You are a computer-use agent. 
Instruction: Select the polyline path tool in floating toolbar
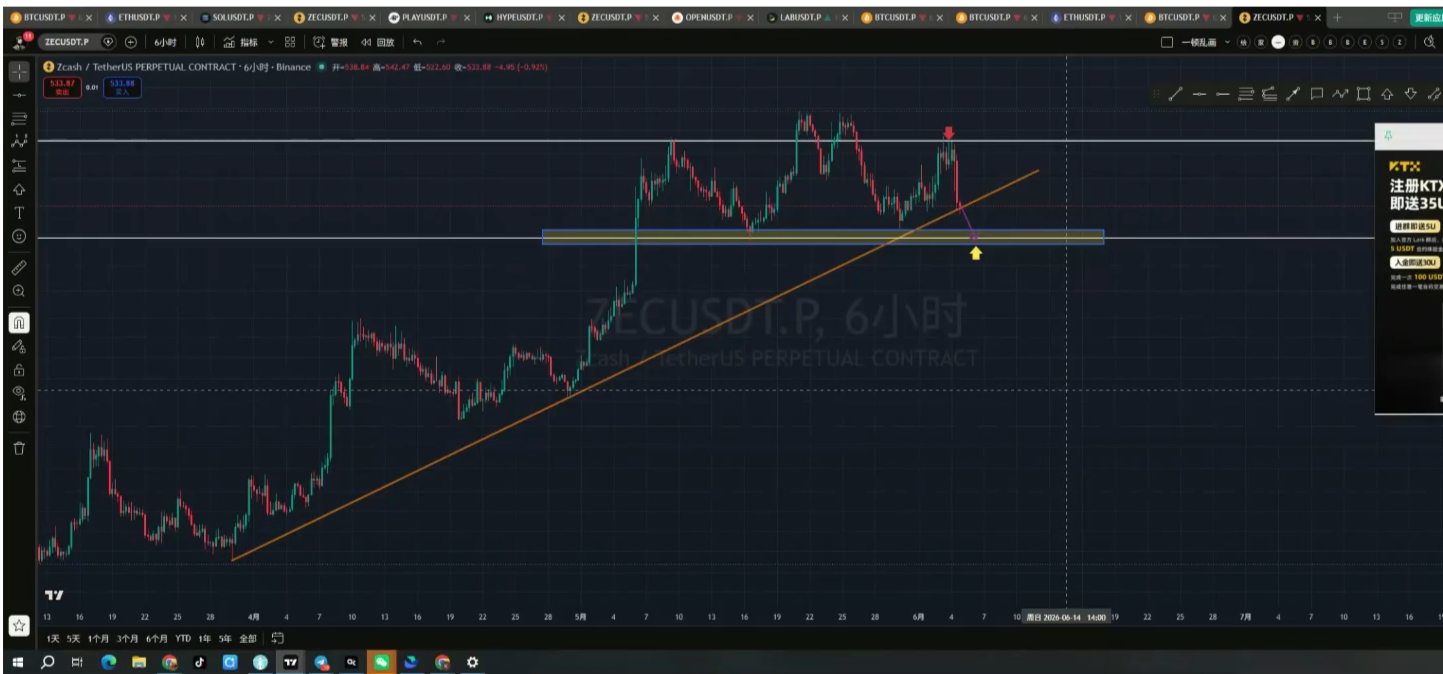[x=1340, y=94]
